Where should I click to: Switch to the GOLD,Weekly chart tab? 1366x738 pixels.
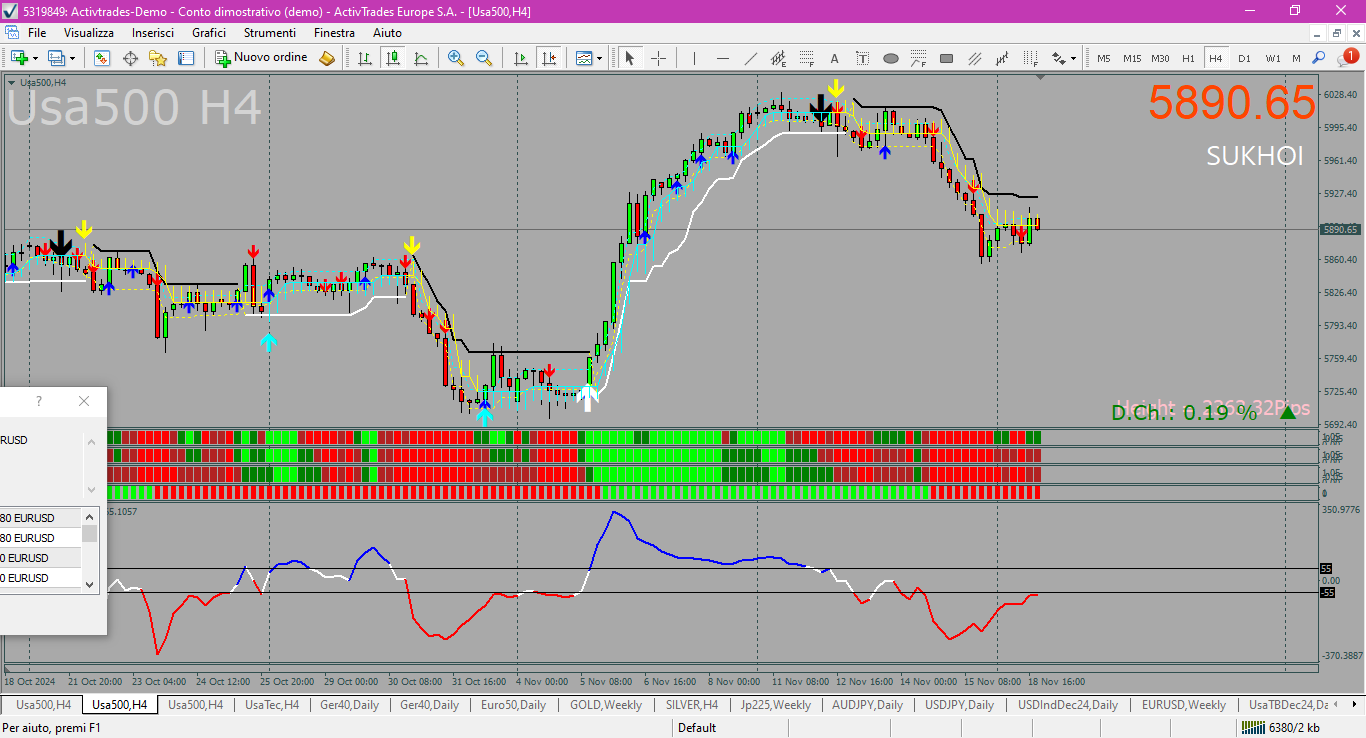[x=606, y=705]
